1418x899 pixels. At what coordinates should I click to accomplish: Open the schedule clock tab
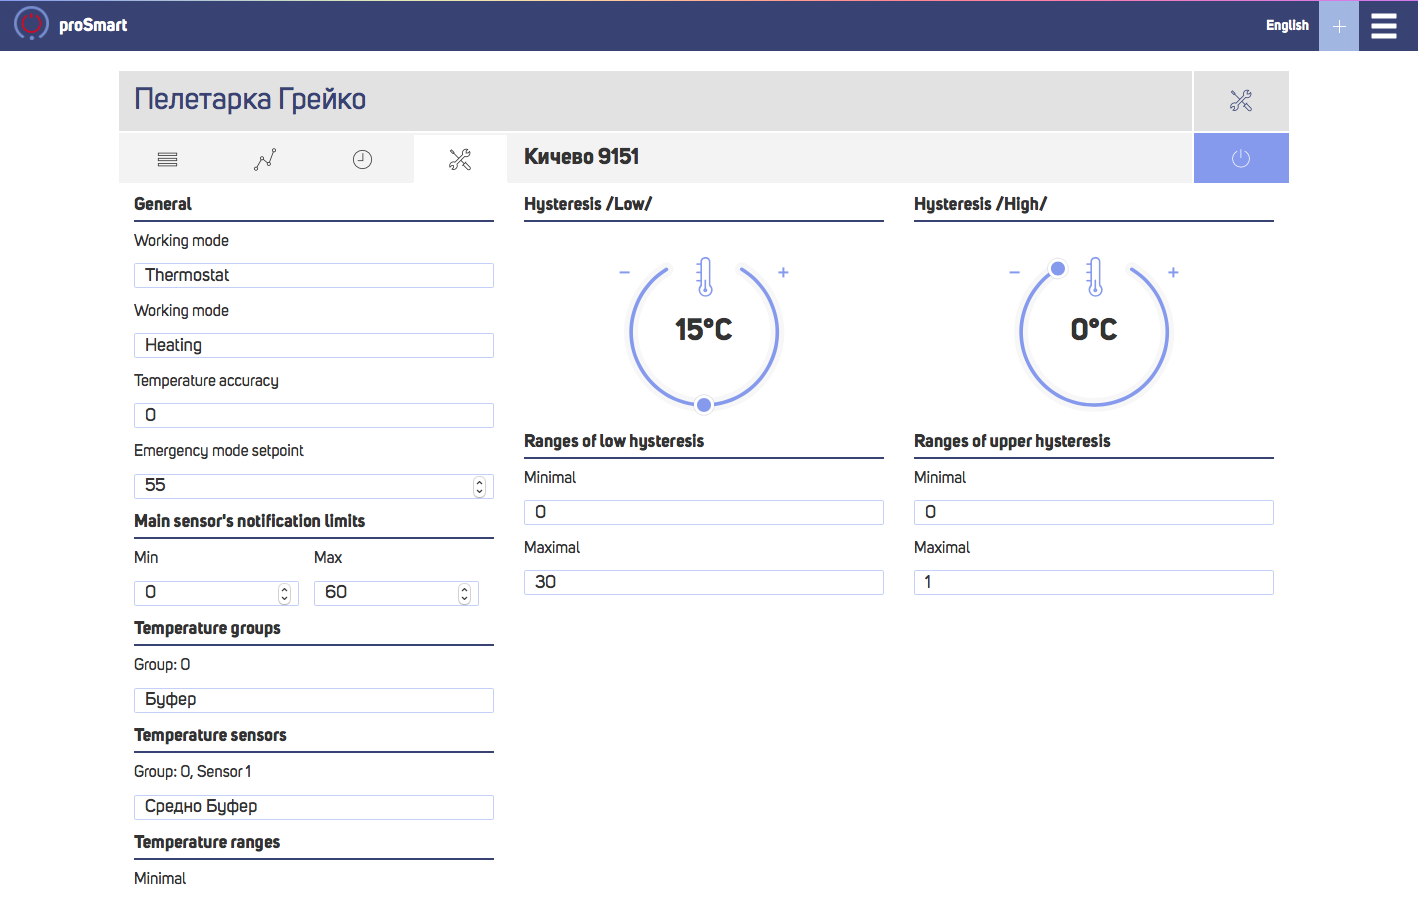[362, 160]
